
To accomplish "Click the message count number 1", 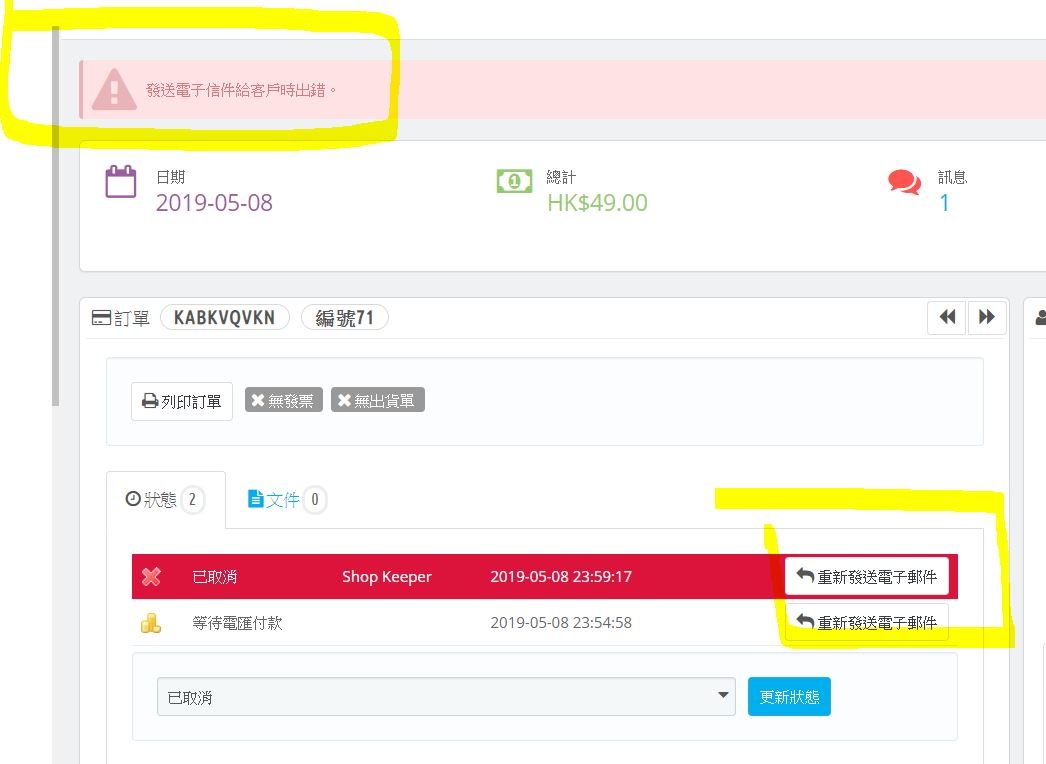I will [944, 203].
